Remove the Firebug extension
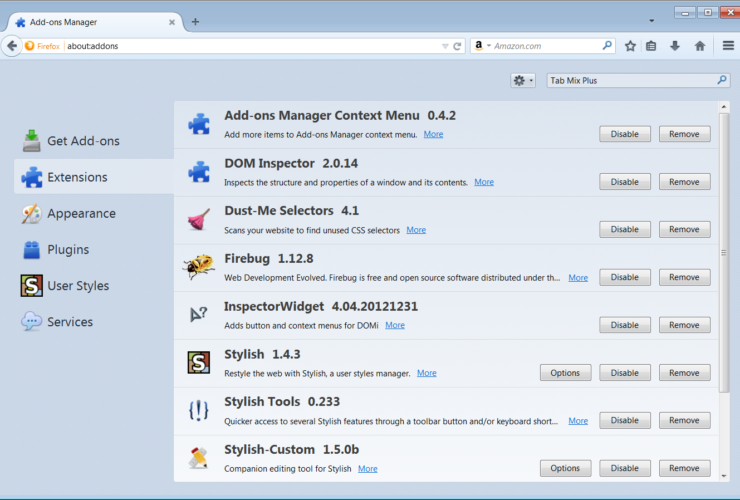This screenshot has width=740, height=500. tap(684, 277)
